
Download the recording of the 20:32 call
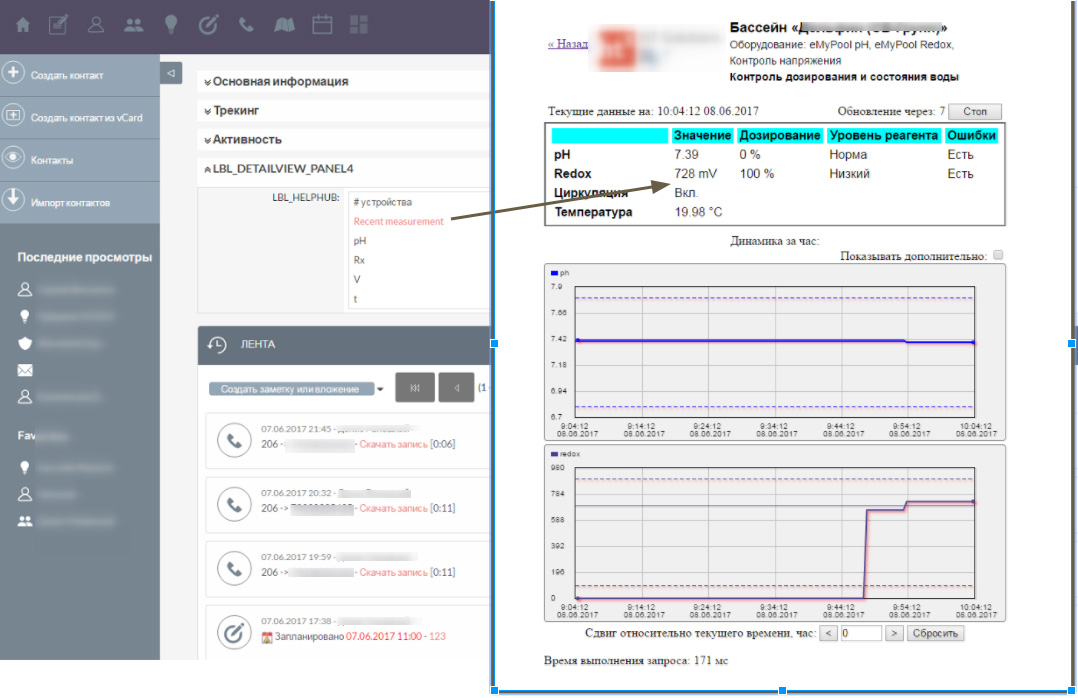coord(393,508)
